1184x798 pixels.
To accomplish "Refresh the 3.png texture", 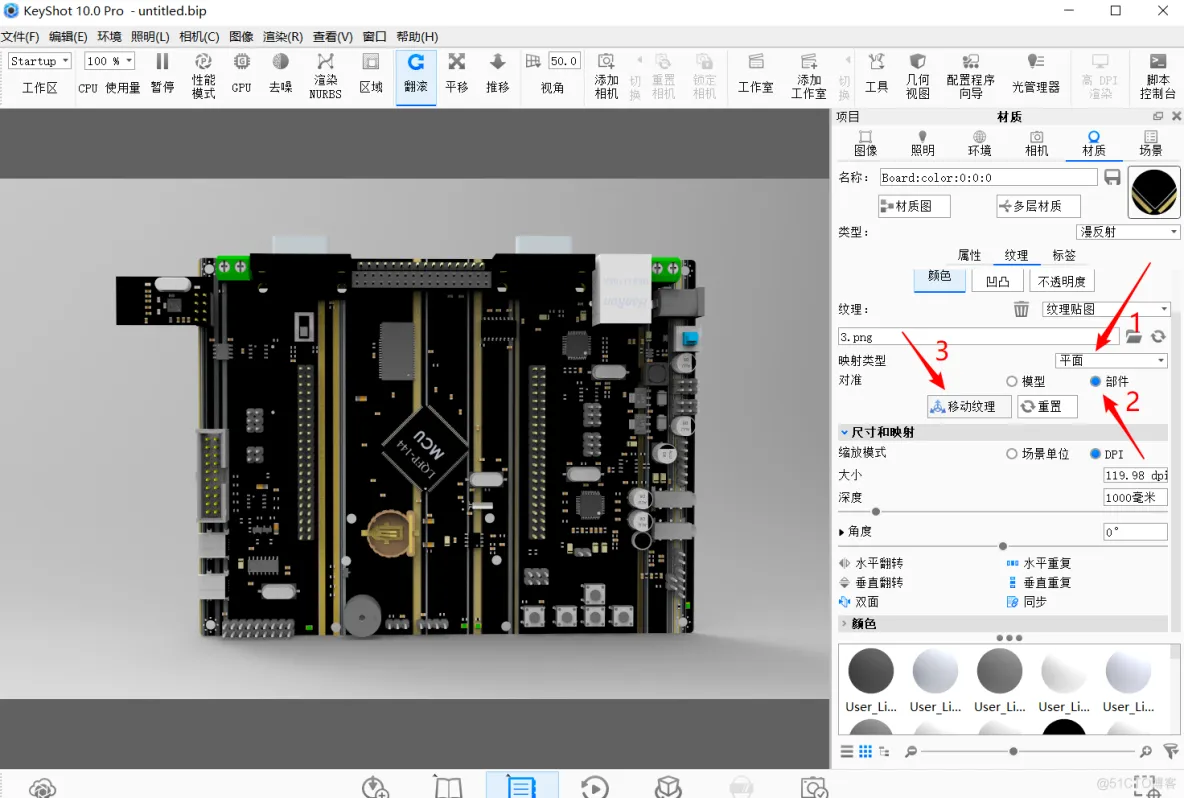I will pos(1158,337).
